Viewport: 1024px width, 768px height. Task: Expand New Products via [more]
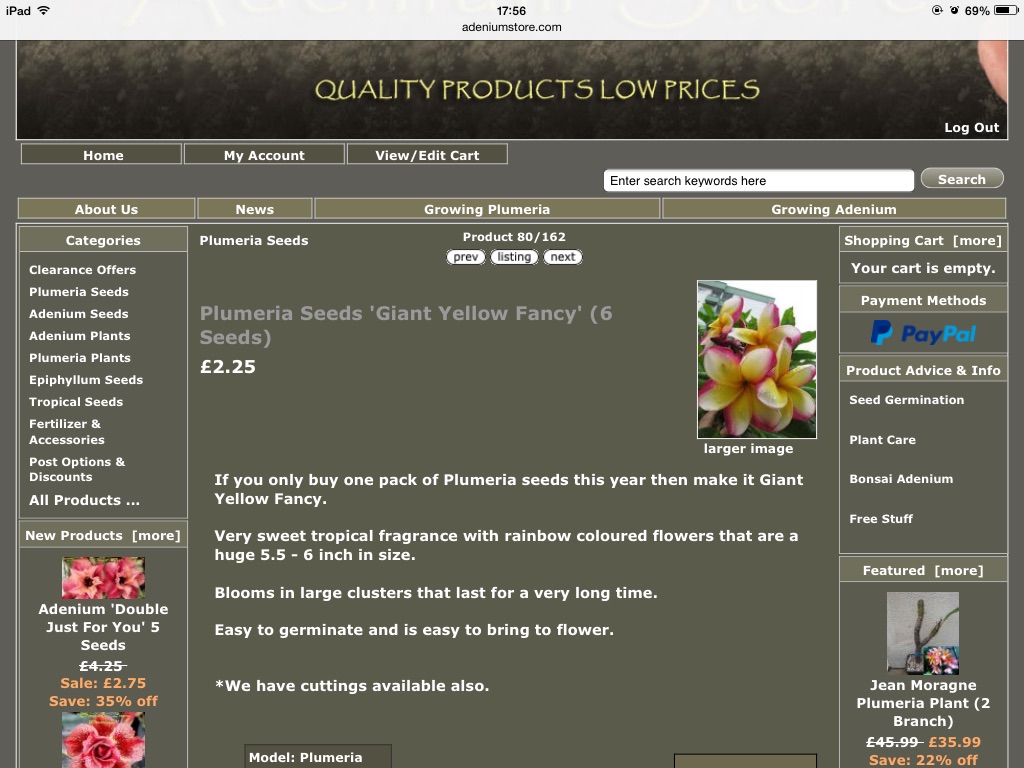coord(156,536)
